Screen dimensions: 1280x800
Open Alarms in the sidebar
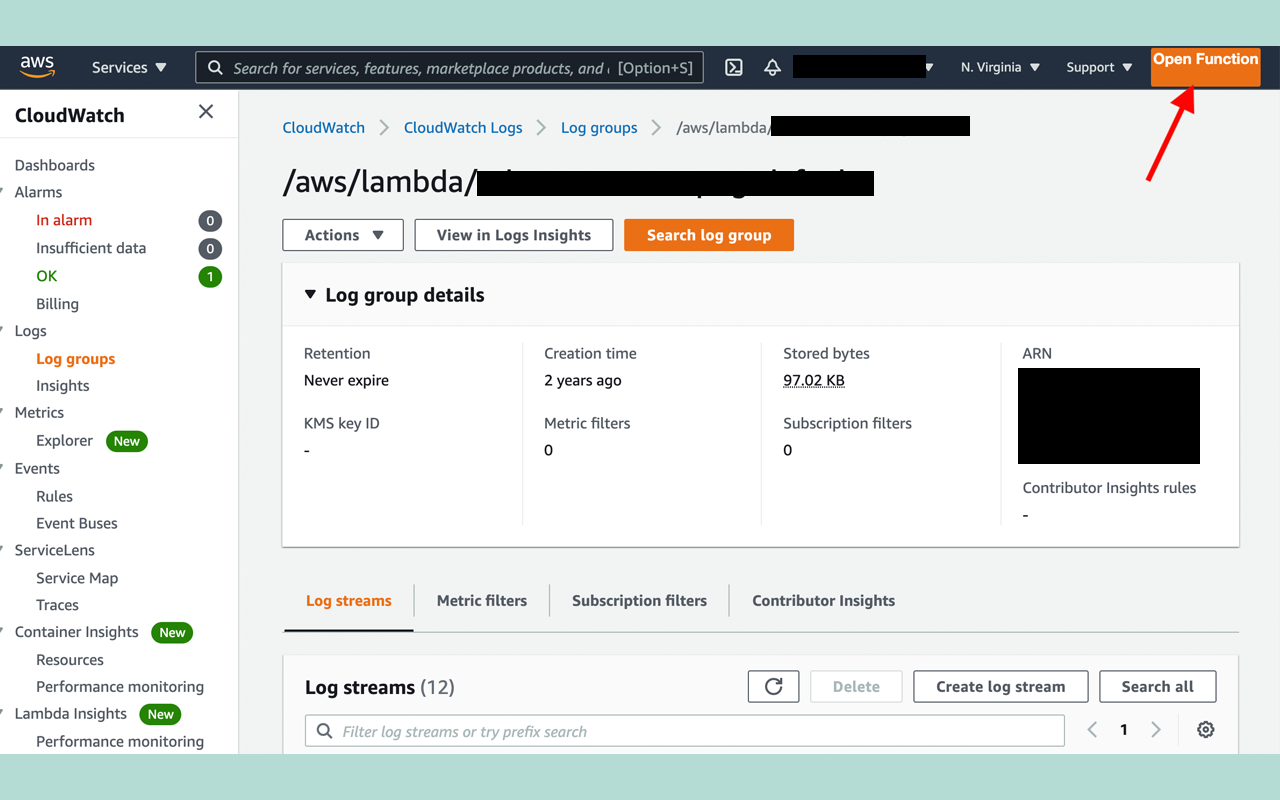38,192
